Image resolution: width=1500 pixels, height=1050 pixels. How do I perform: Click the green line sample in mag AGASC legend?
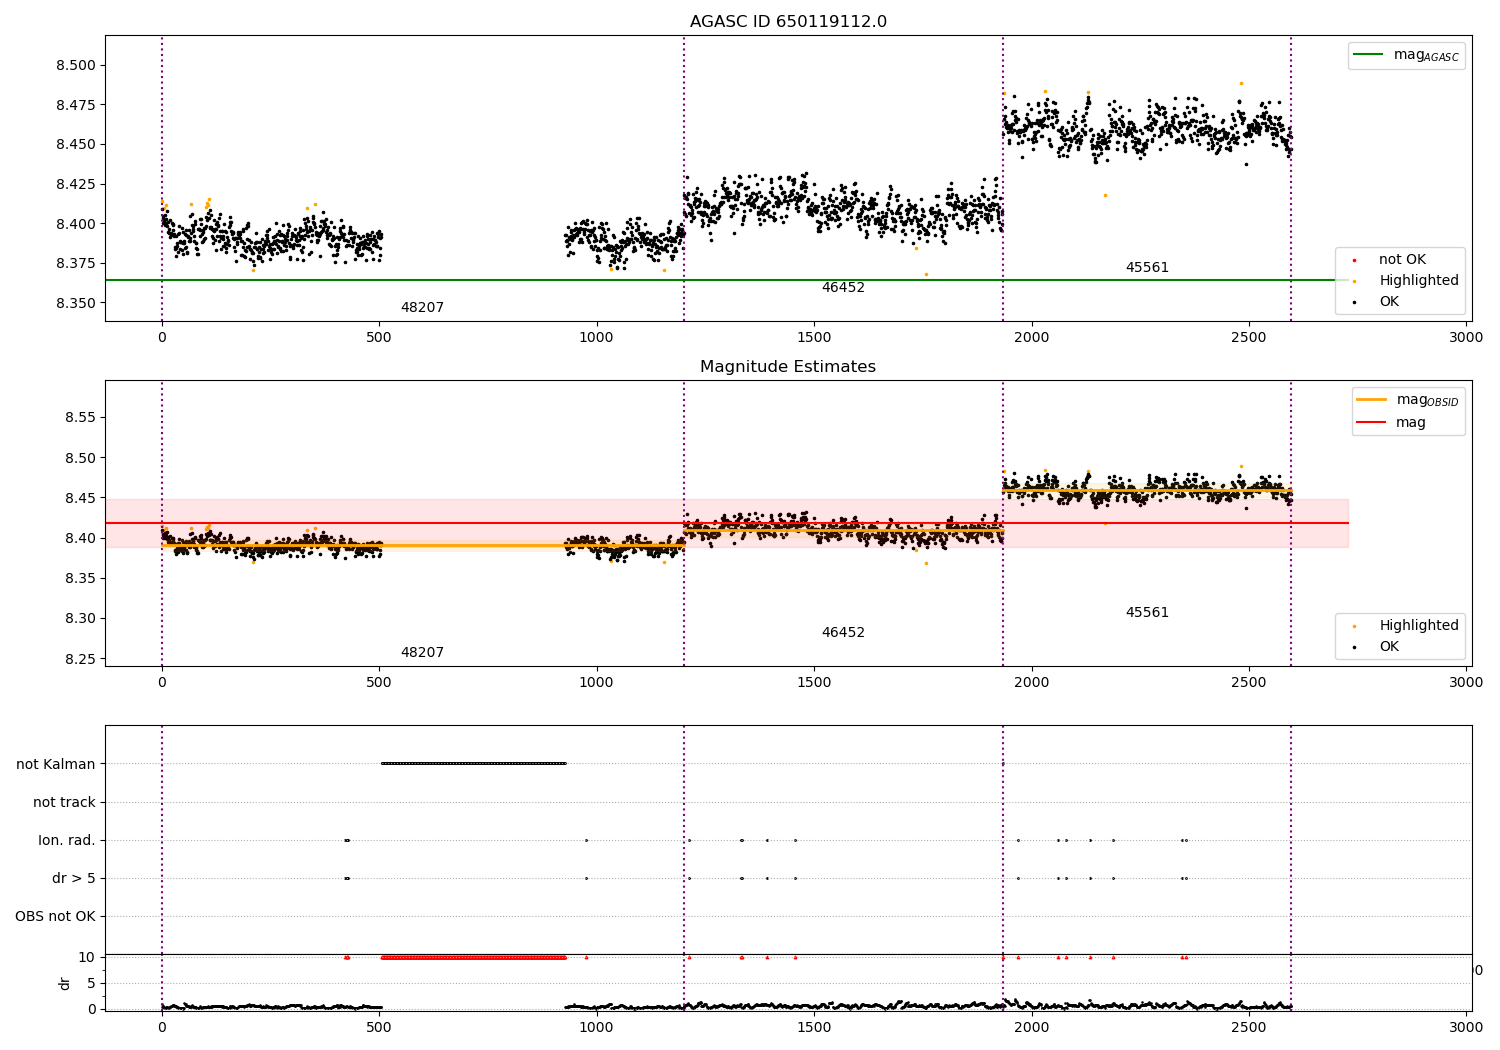[1370, 55]
